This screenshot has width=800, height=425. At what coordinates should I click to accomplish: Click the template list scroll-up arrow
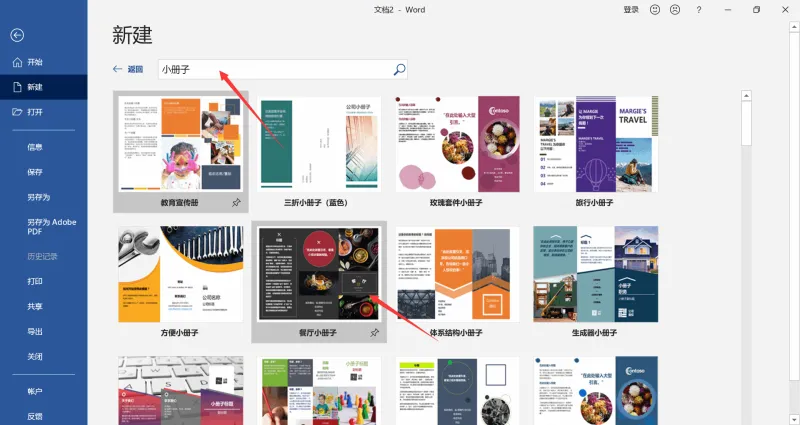click(746, 95)
